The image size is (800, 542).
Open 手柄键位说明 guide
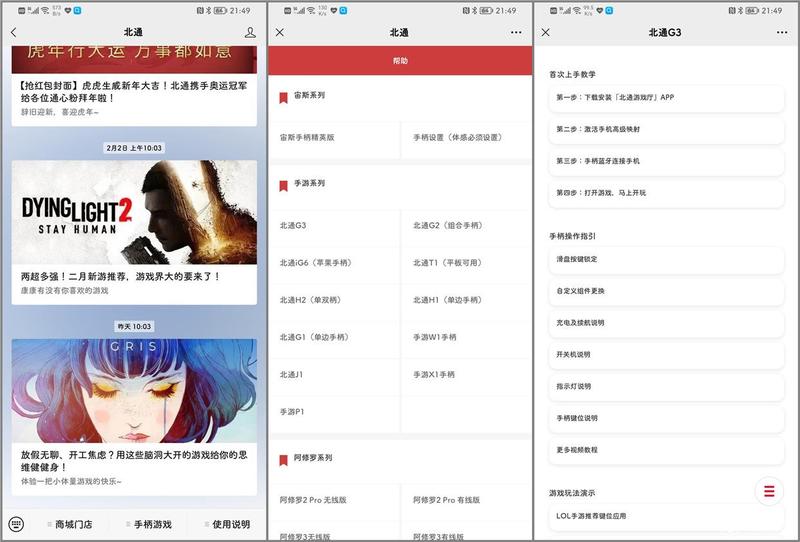pyautogui.click(x=666, y=418)
